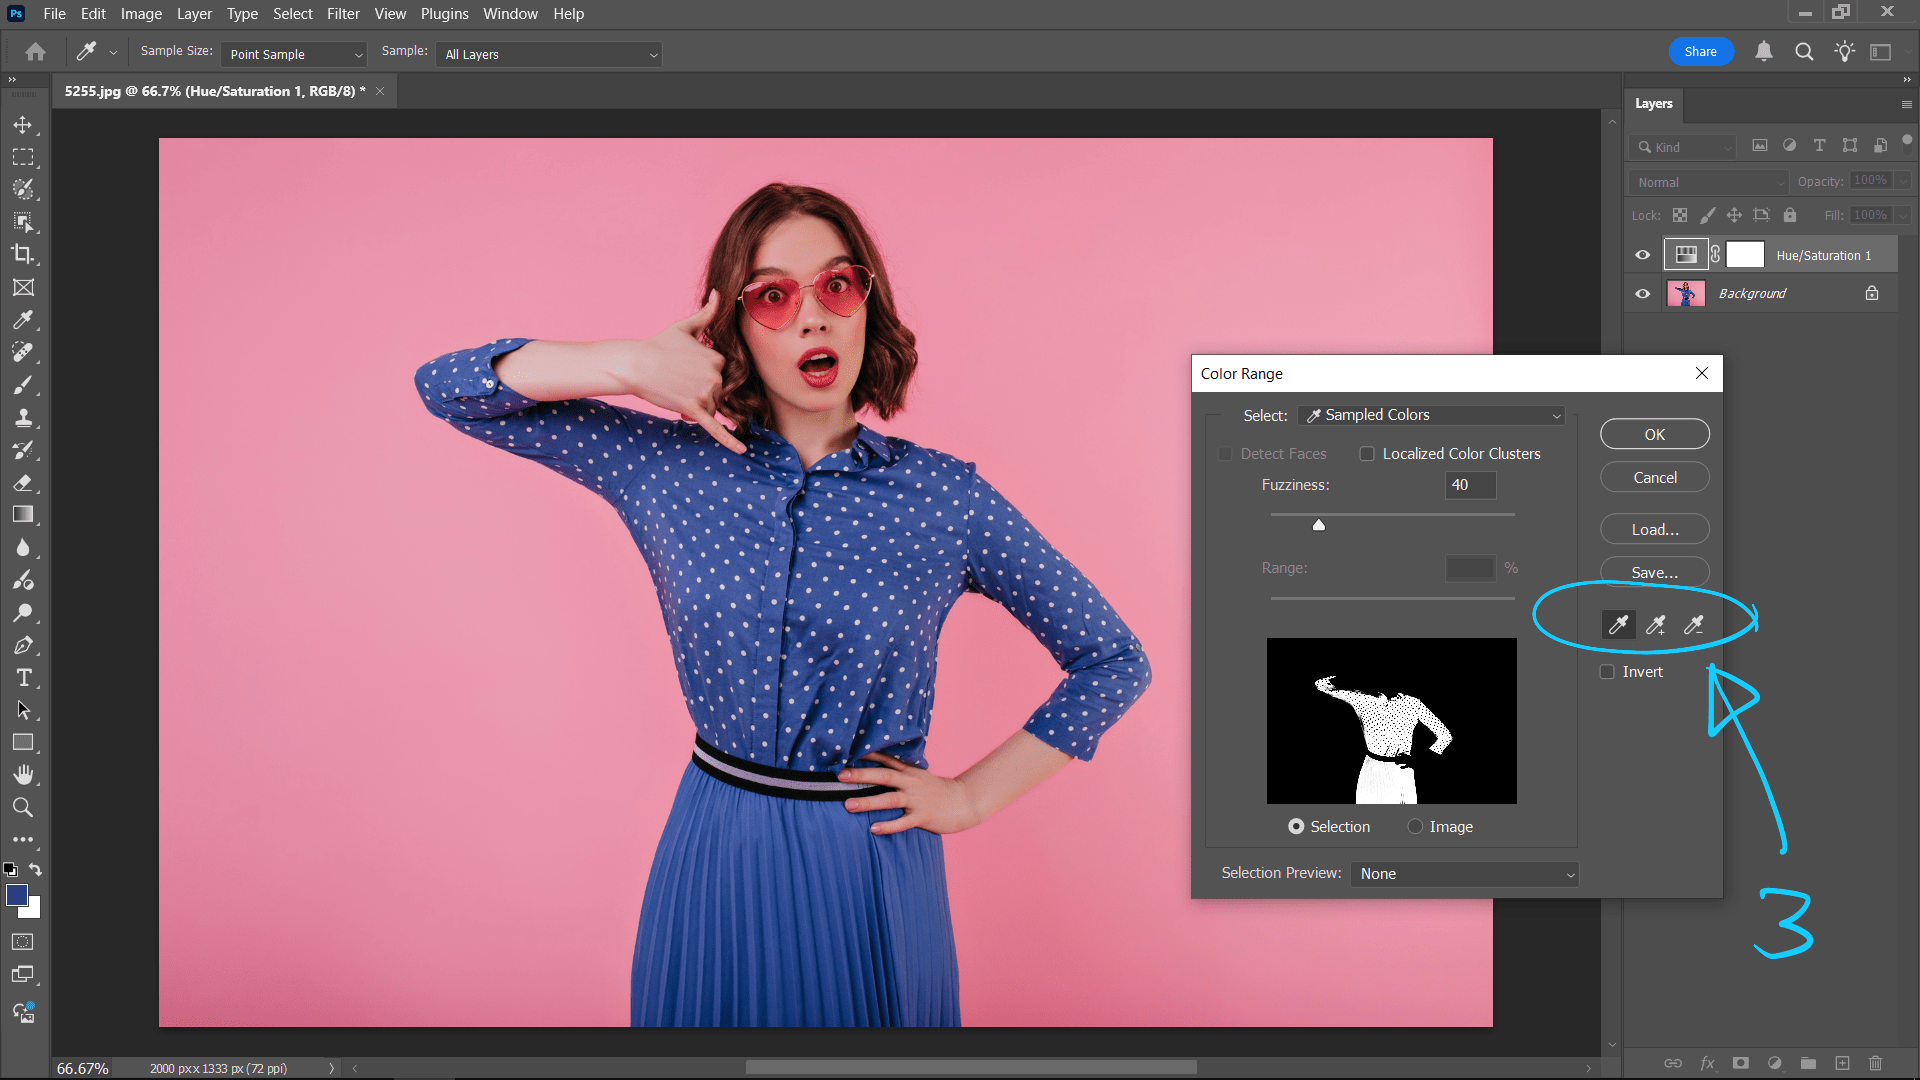Enable Localized Color Clusters checkbox

[1367, 454]
